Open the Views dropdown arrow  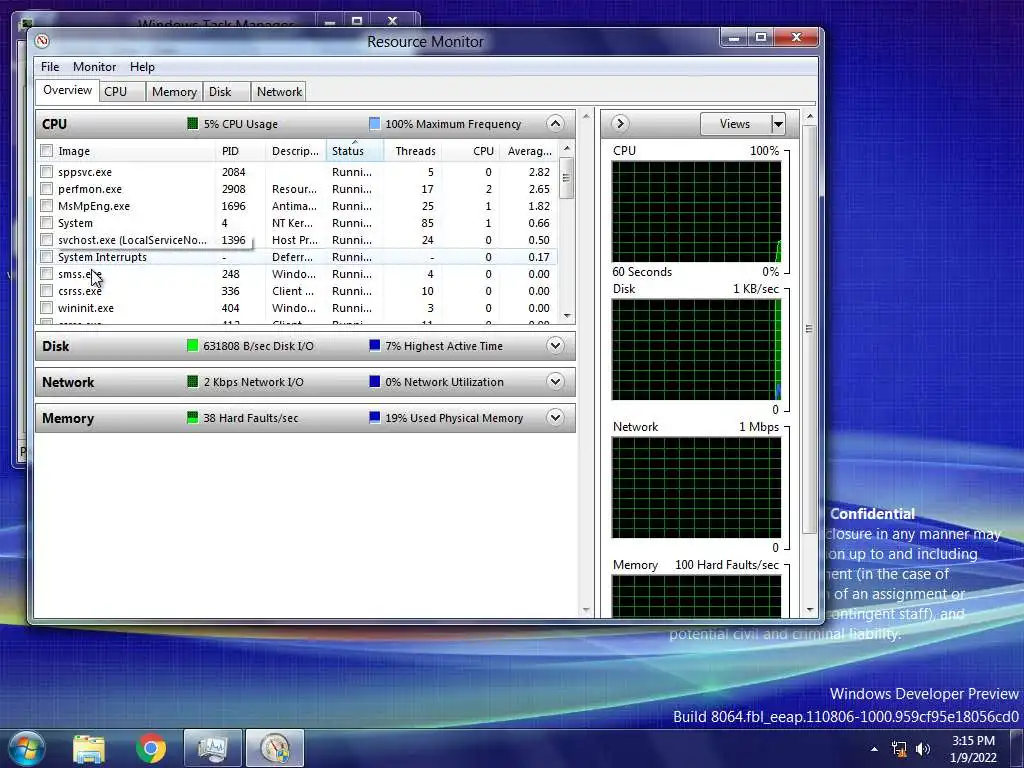tap(778, 123)
